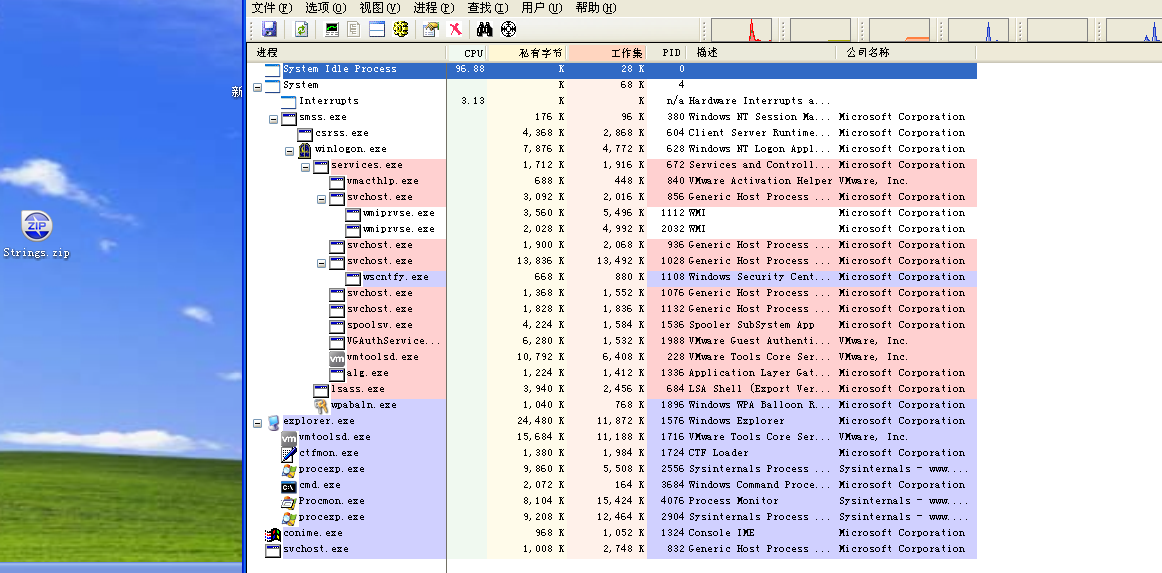Click the CPU usage history mini graph
This screenshot has height=573, width=1162.
tap(741, 30)
